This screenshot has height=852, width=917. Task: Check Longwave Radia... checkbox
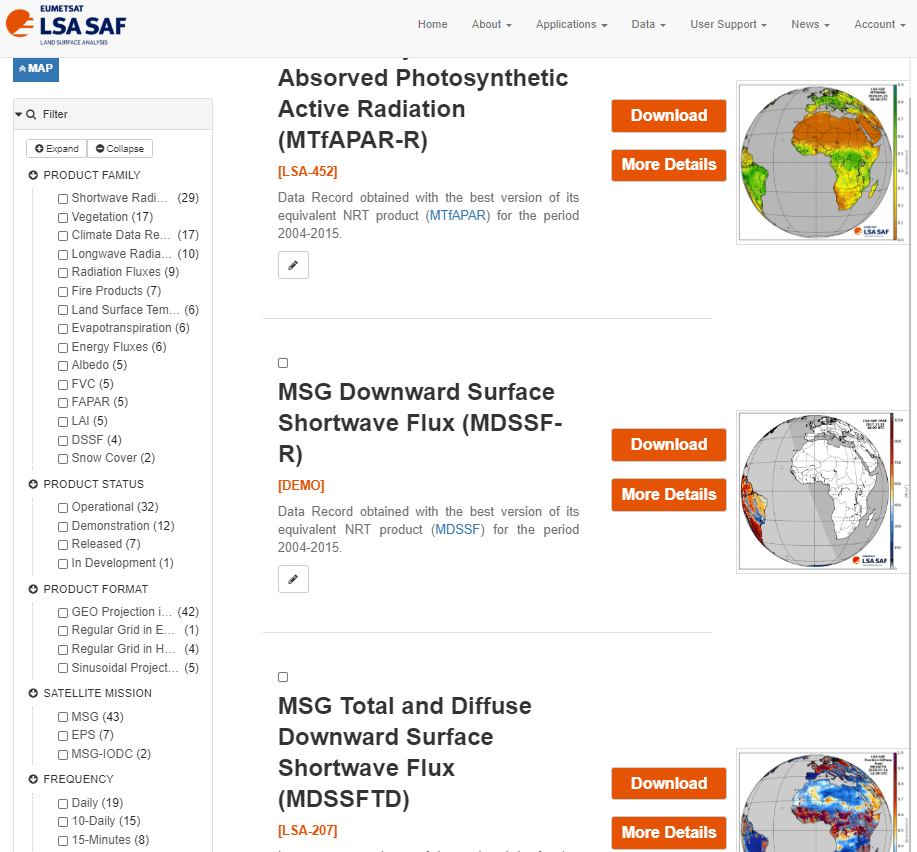click(63, 255)
